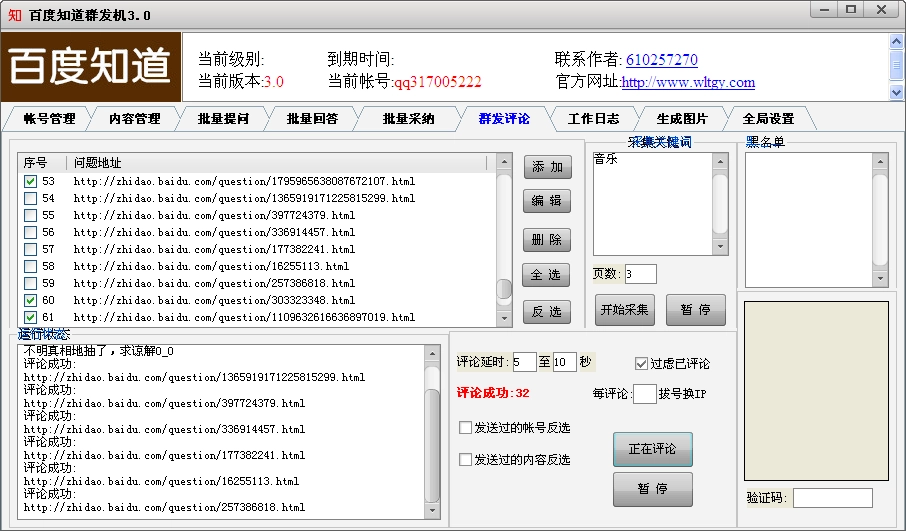
Task: Select the 批量采纳 tab
Action: 408,118
